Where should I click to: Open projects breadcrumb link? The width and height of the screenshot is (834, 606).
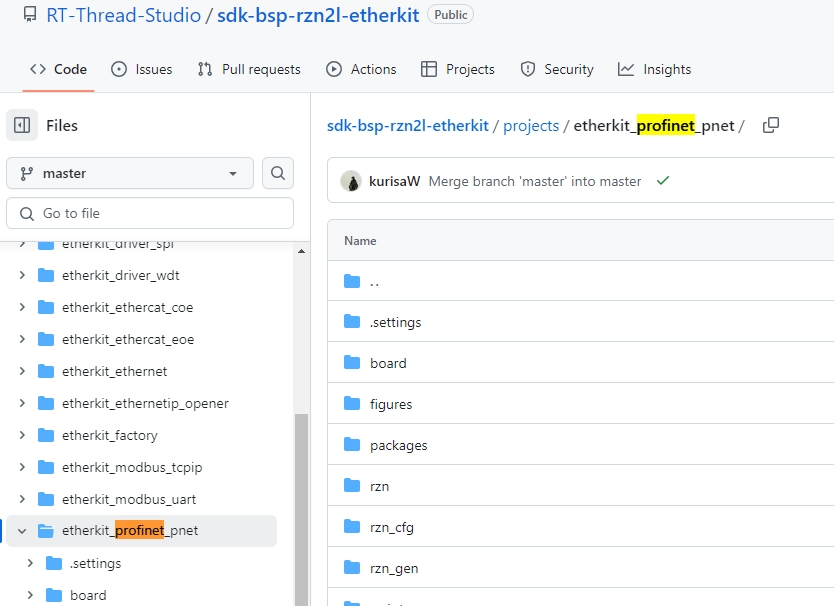click(x=531, y=126)
